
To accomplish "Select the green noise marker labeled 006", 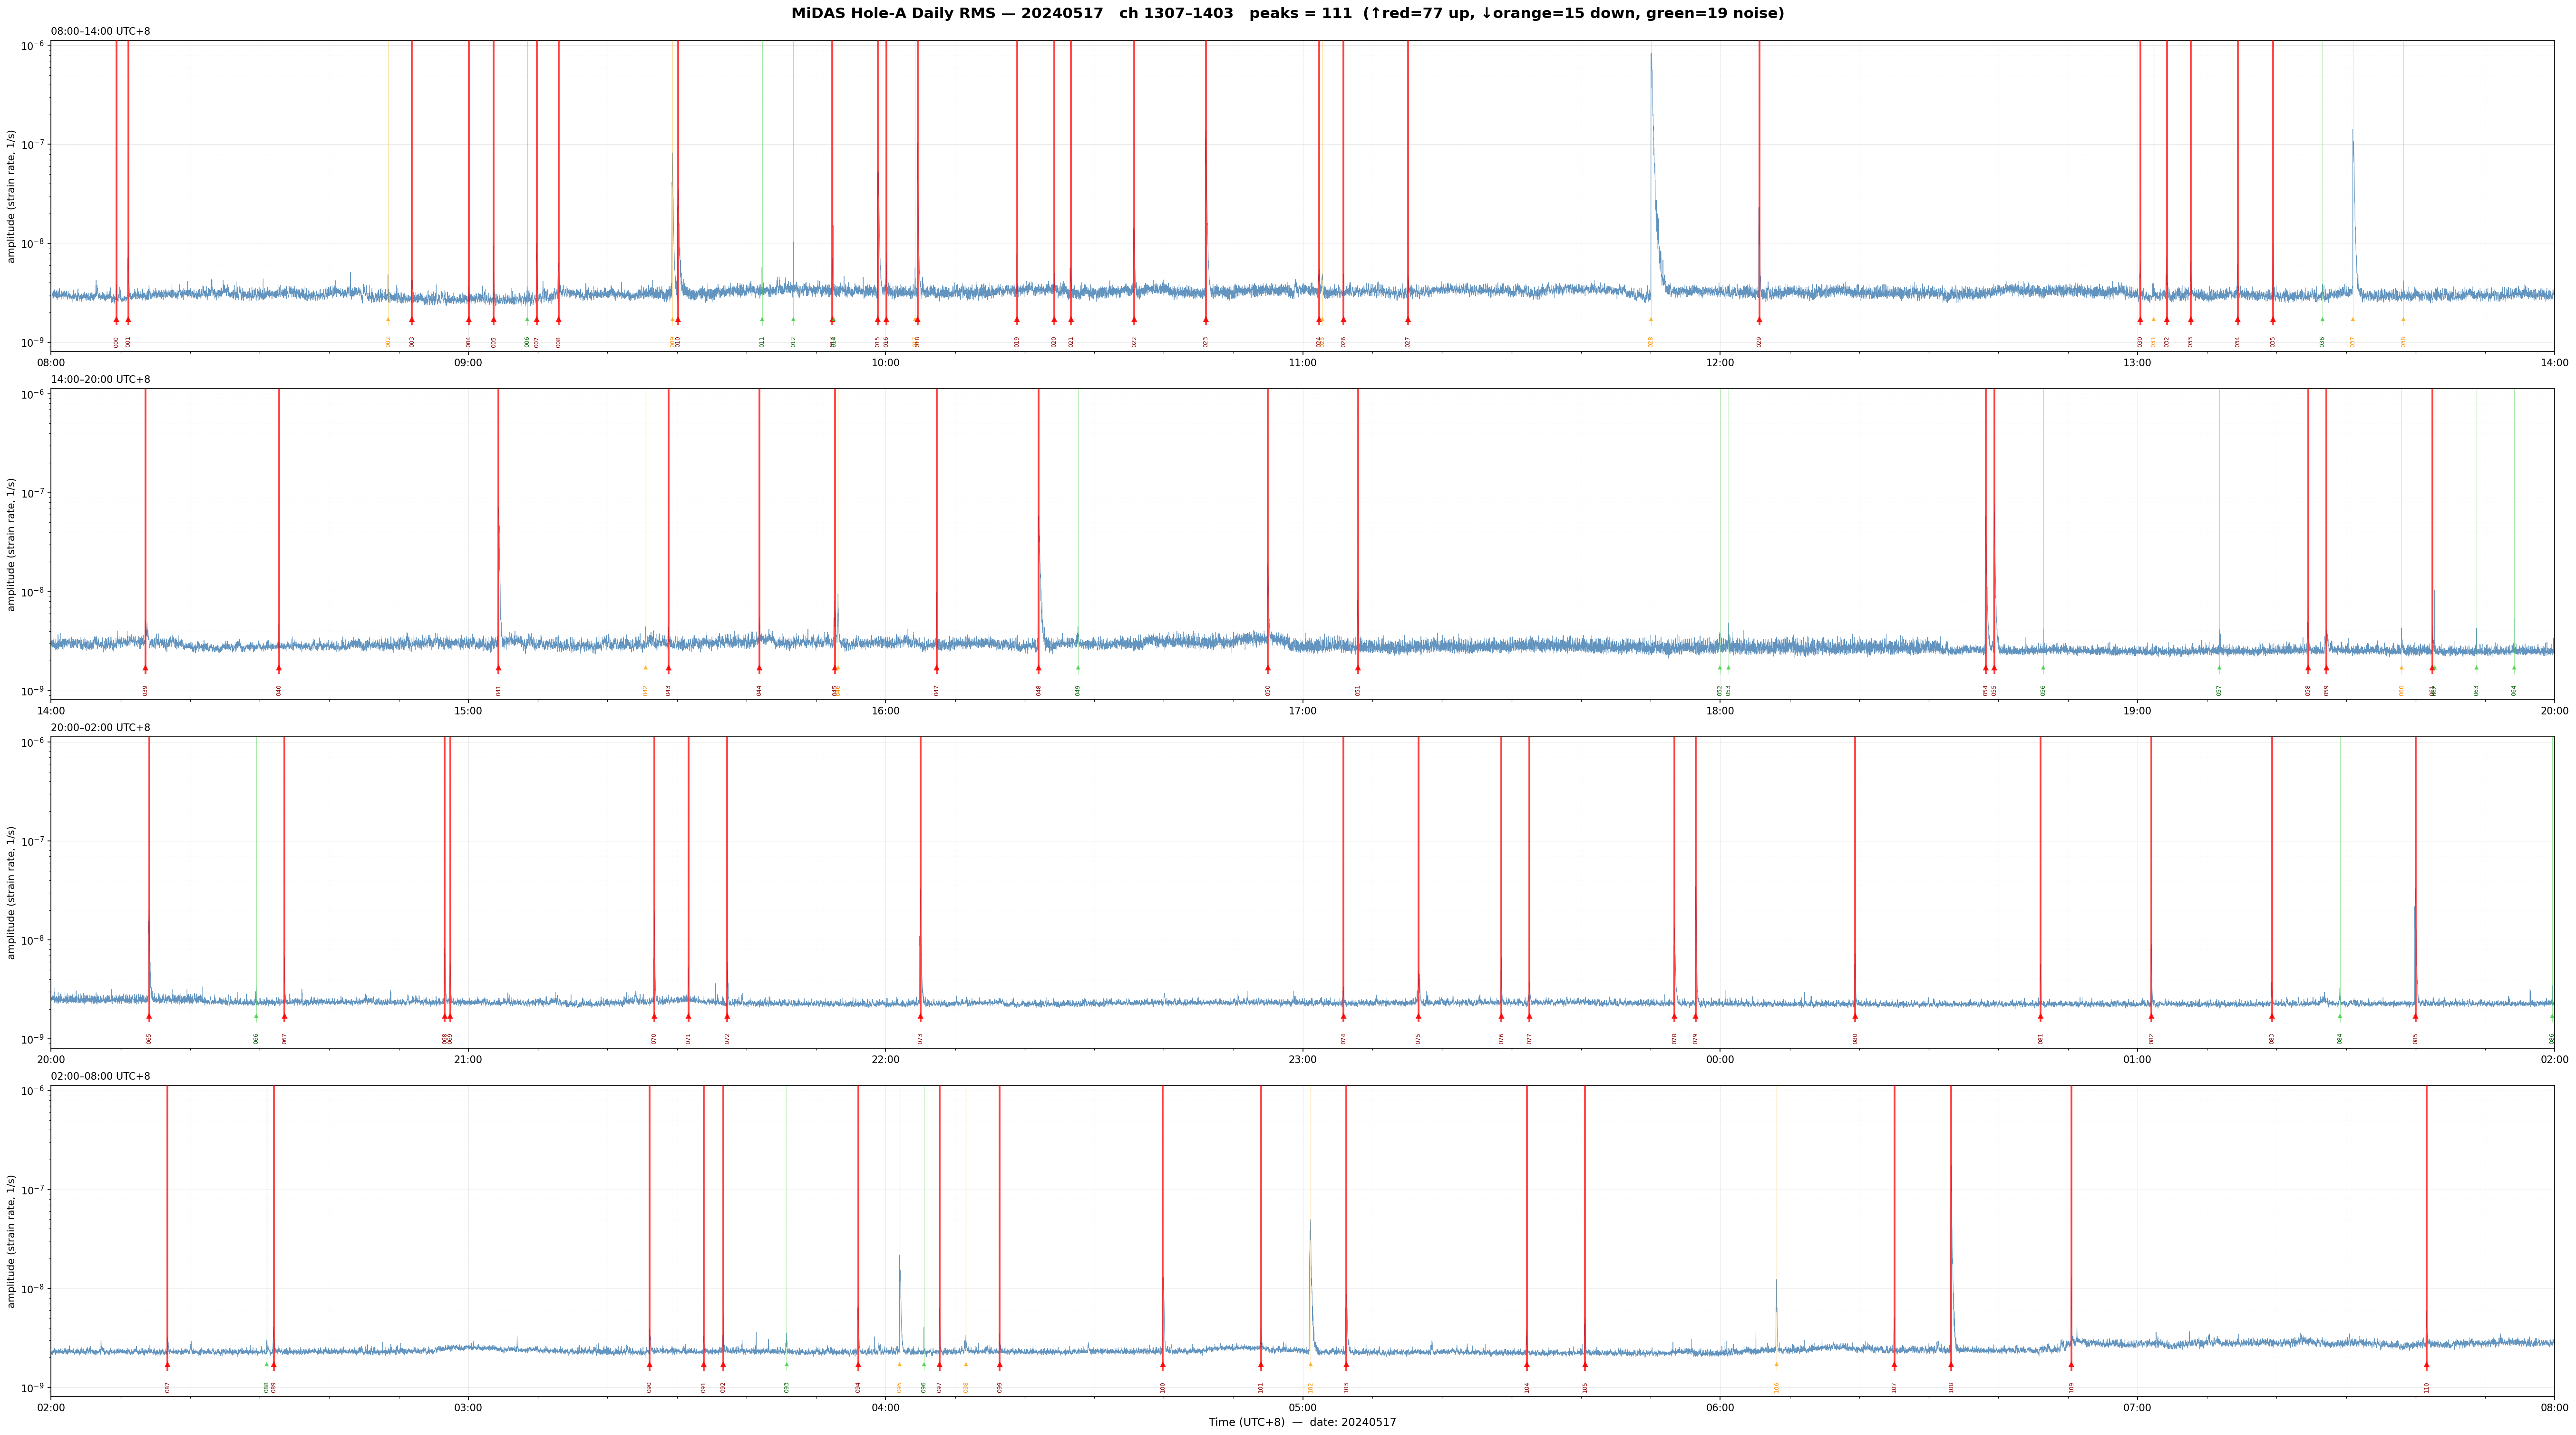I will 527,320.
